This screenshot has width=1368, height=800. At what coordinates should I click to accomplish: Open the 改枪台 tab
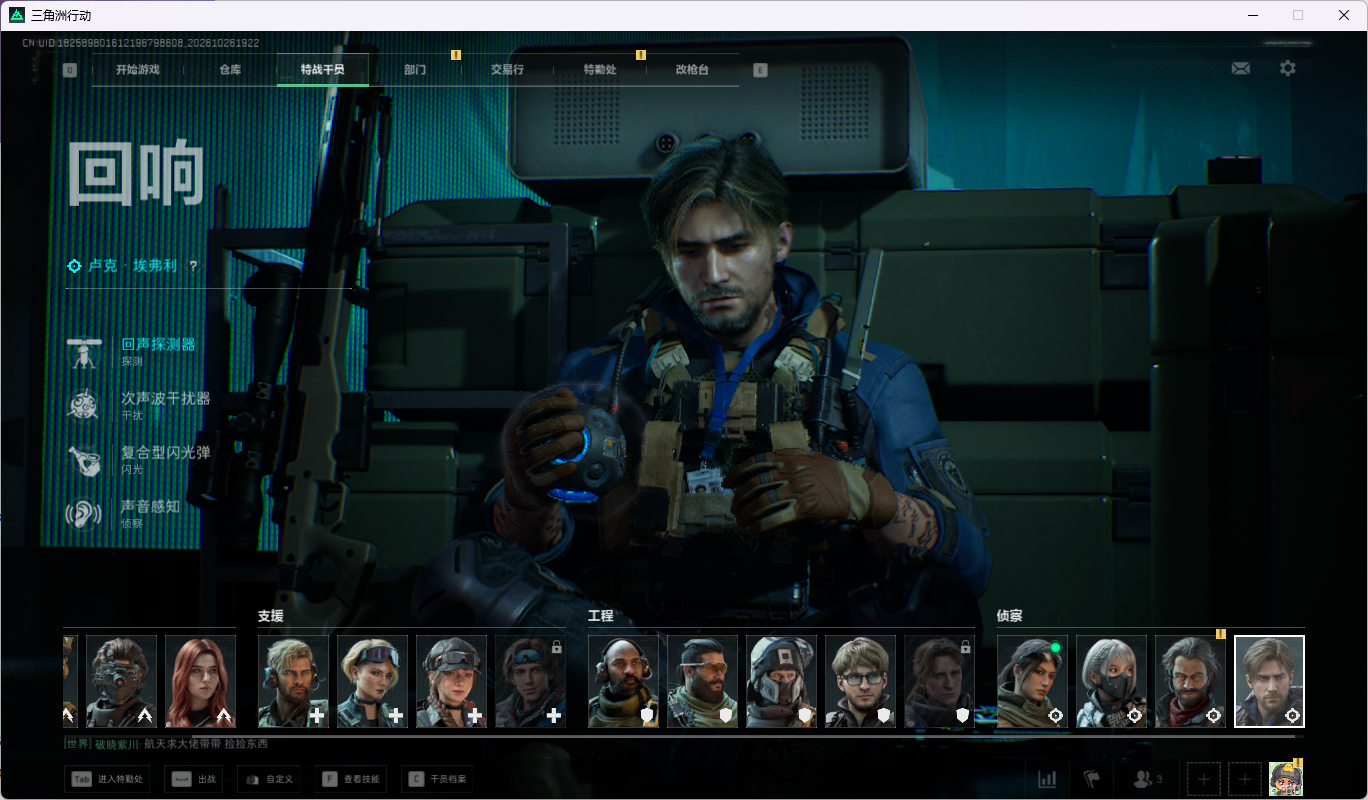coord(692,70)
